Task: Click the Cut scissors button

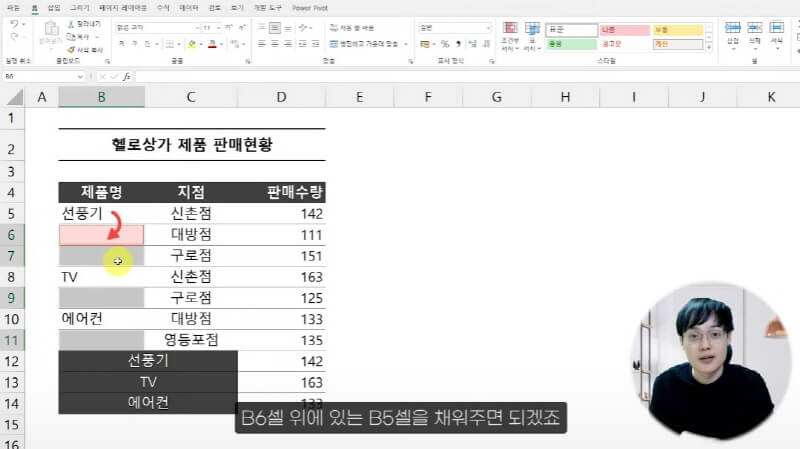Action: (85, 24)
